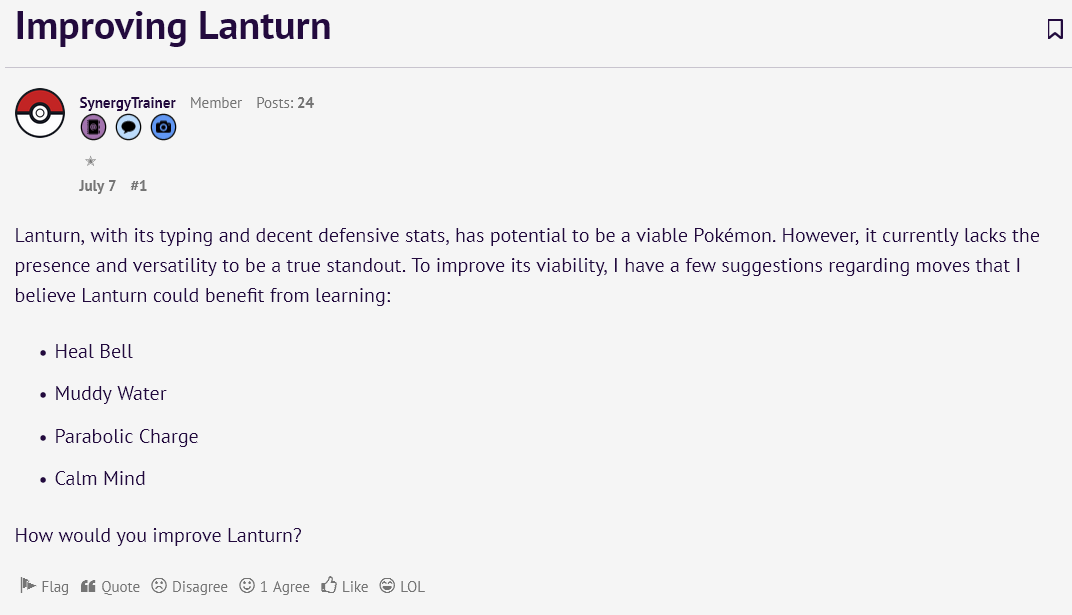This screenshot has width=1072, height=615.
Task: Click the speech bubble badge icon
Action: tap(128, 127)
